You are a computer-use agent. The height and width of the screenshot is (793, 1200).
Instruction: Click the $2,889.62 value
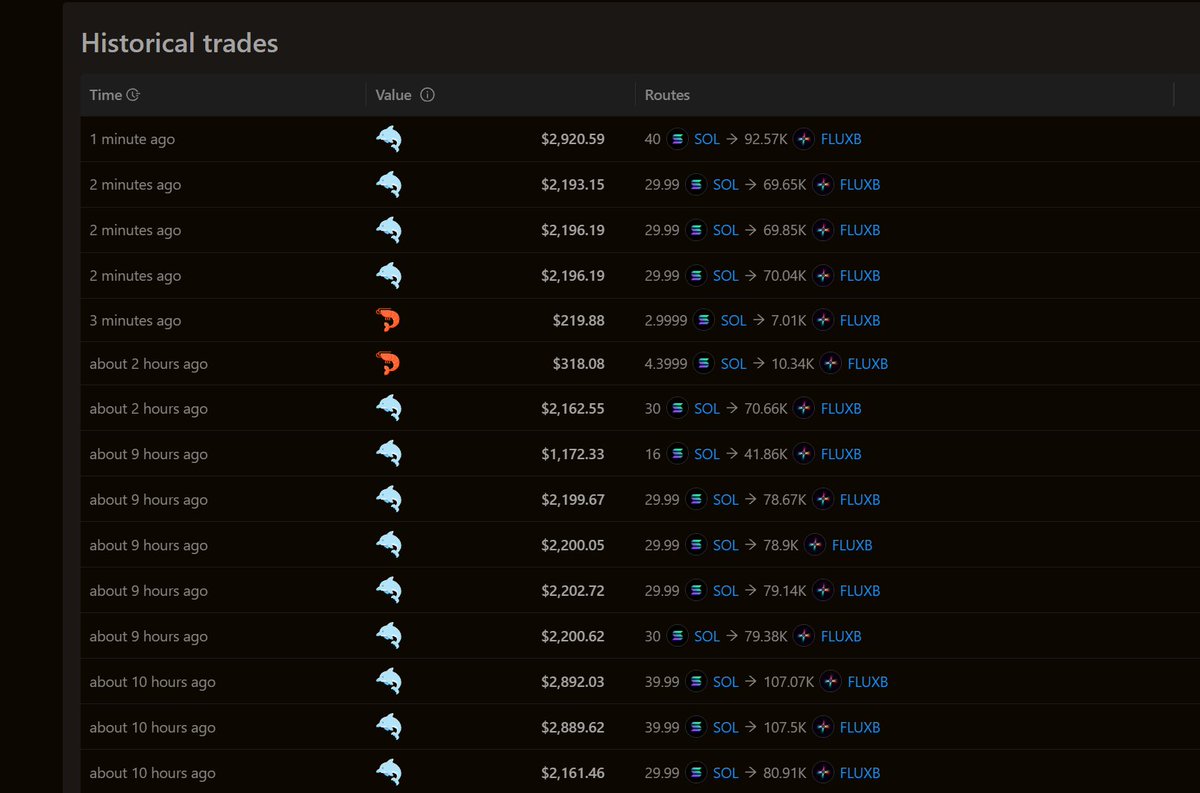tap(573, 727)
